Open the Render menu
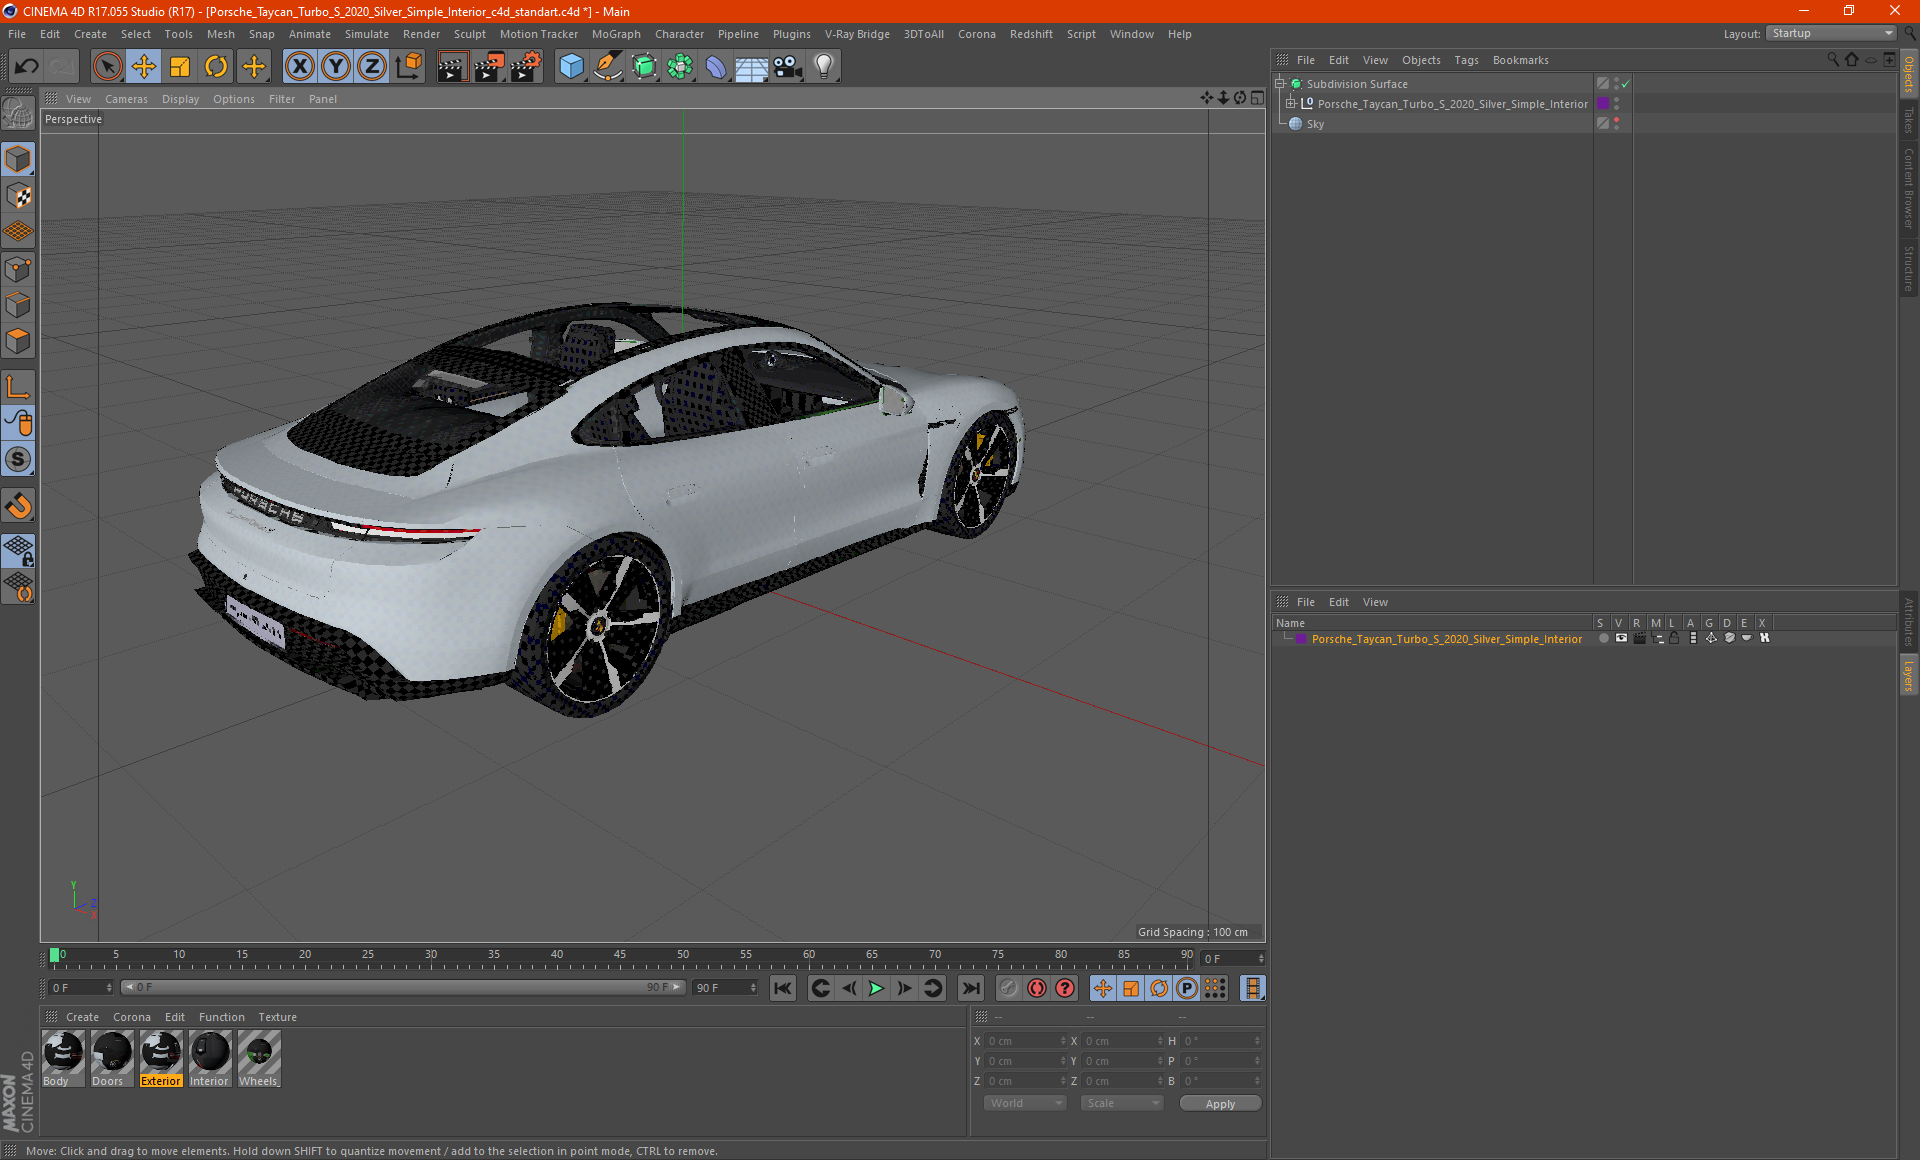1920x1160 pixels. click(x=421, y=34)
